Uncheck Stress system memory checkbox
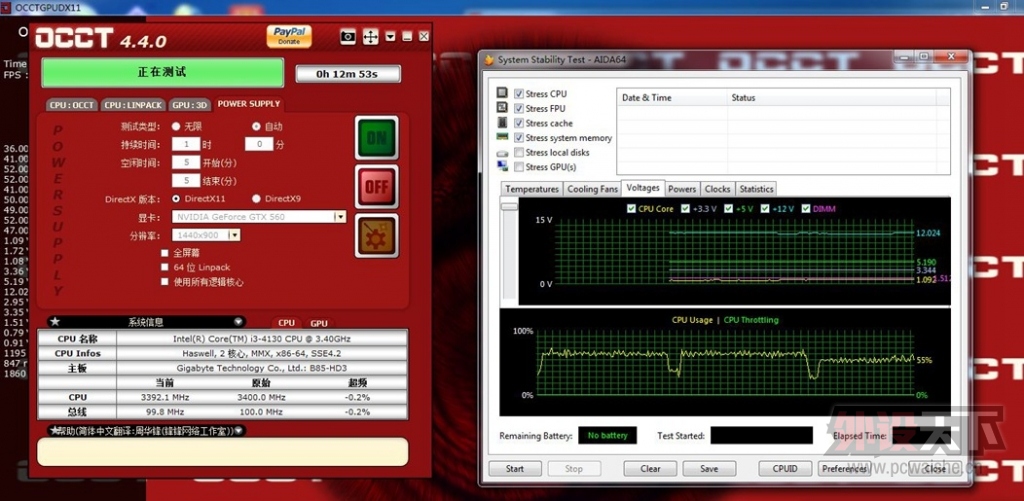 [x=519, y=138]
